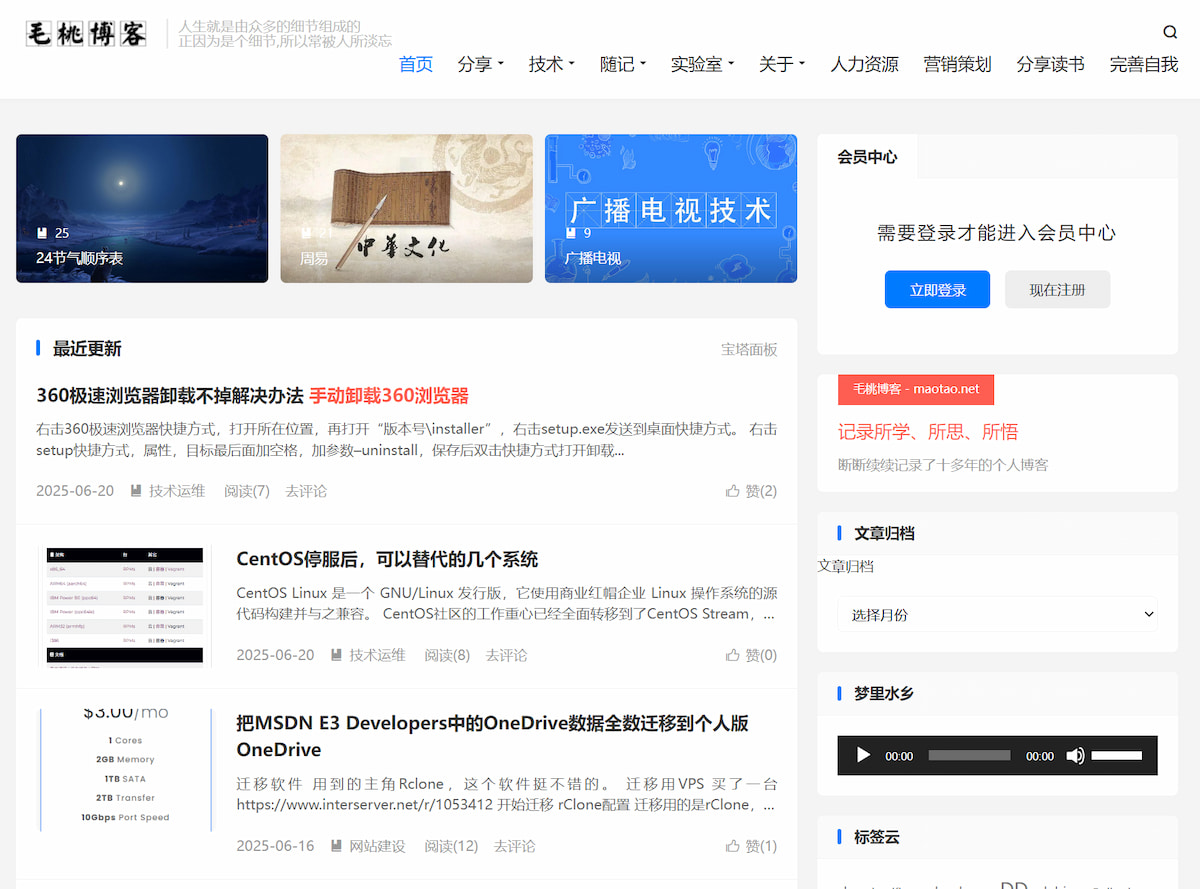
Task: Switch to the 会员中心 tab
Action: coord(868,157)
